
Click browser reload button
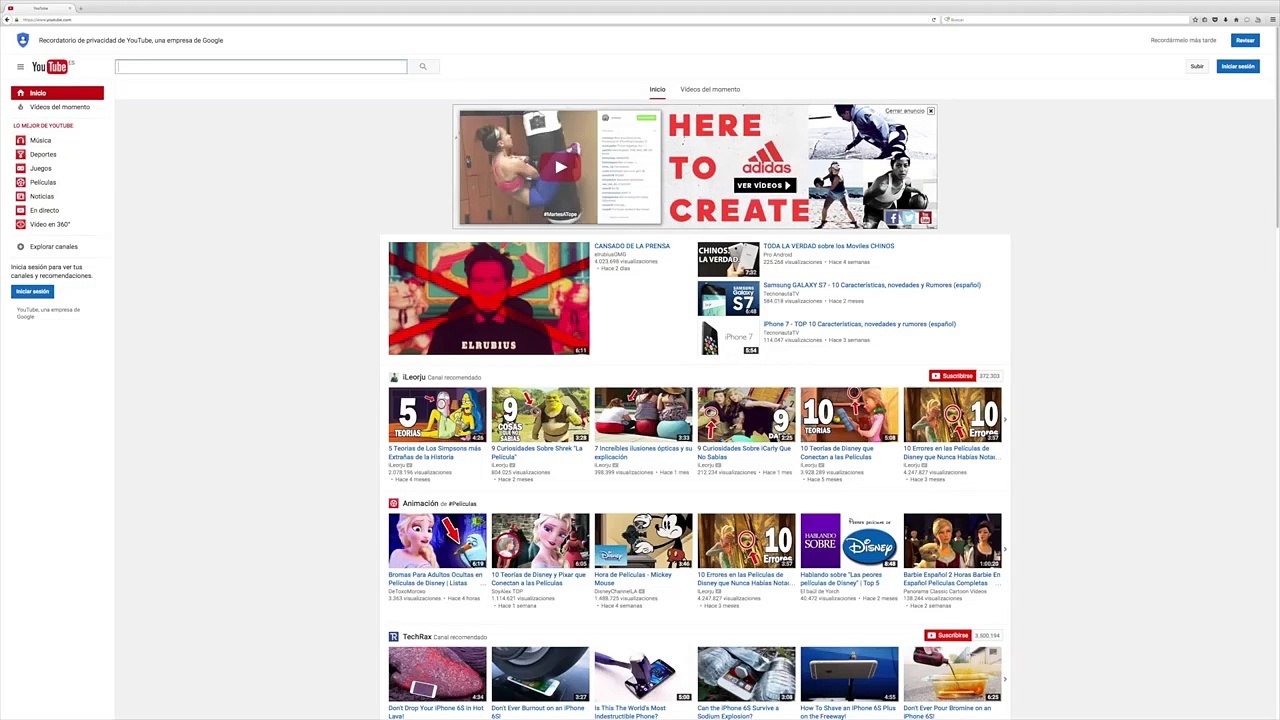pos(934,19)
